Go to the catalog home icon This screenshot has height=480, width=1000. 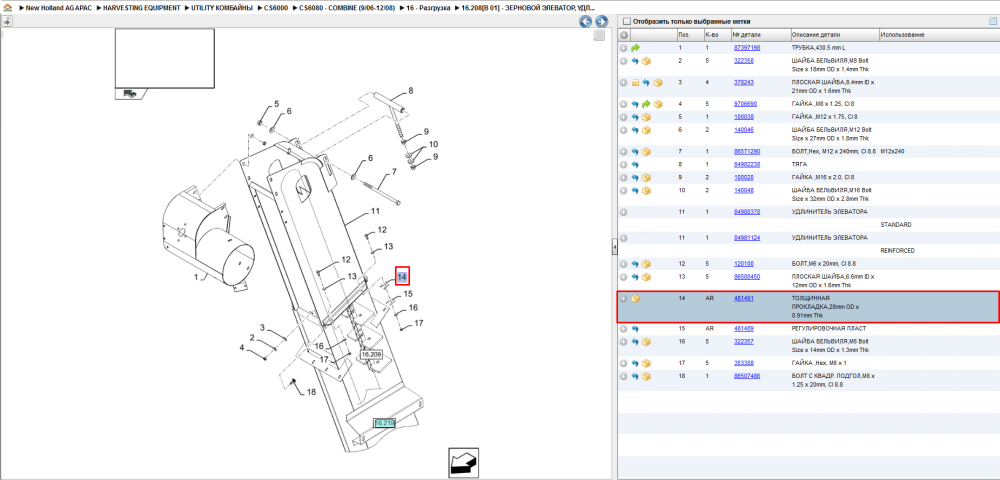point(6,8)
